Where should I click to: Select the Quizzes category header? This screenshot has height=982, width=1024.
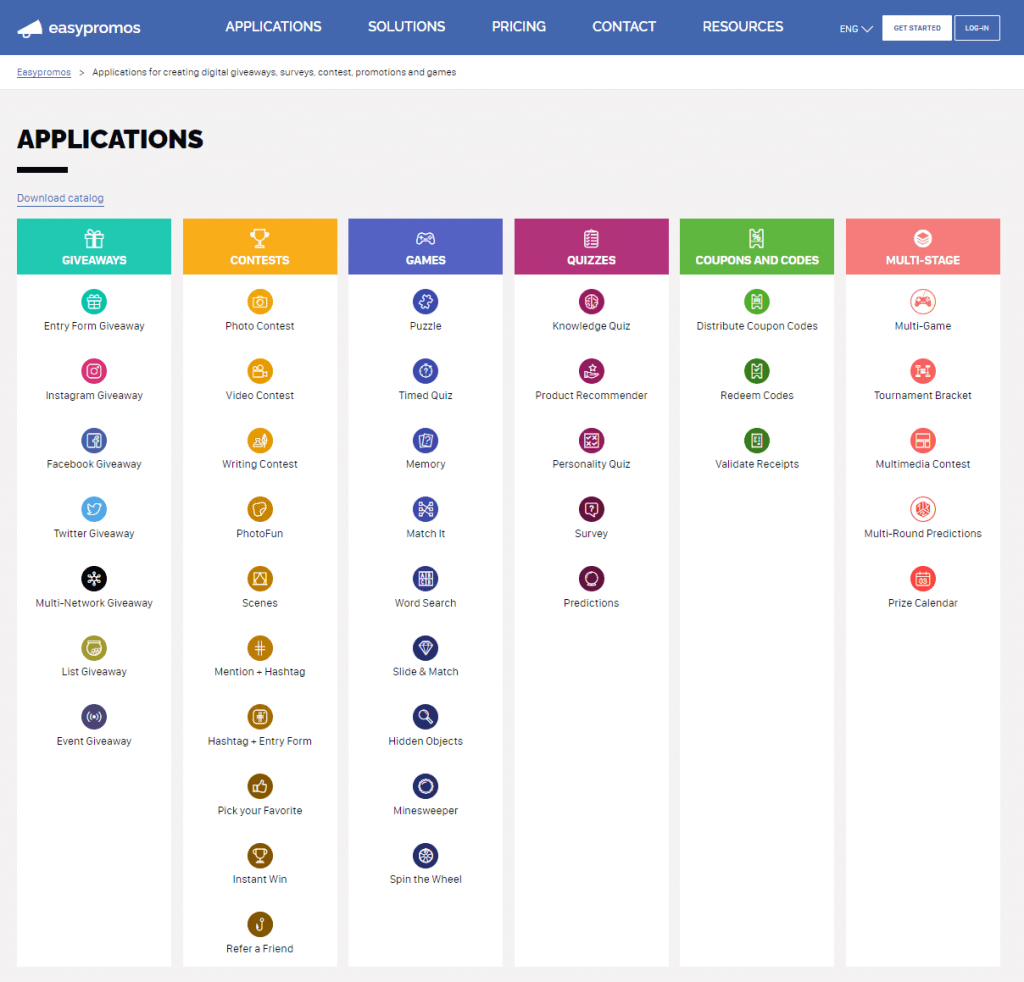pyautogui.click(x=592, y=246)
